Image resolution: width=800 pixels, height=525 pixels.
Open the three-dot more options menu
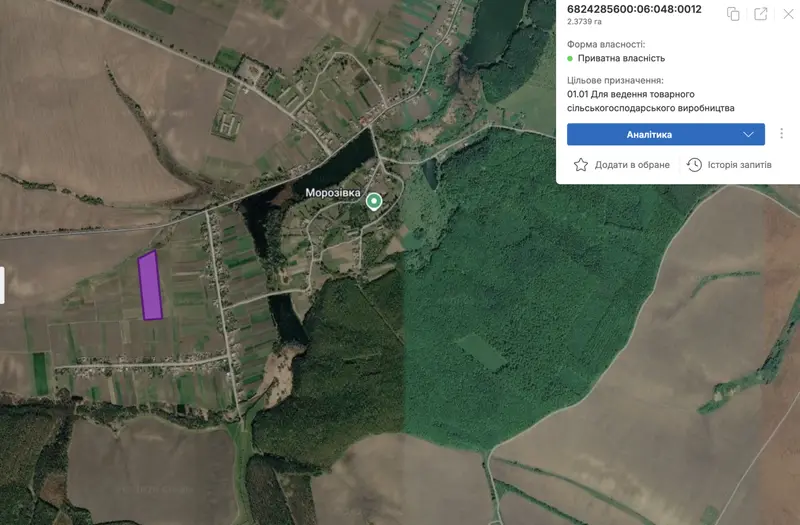pos(781,134)
